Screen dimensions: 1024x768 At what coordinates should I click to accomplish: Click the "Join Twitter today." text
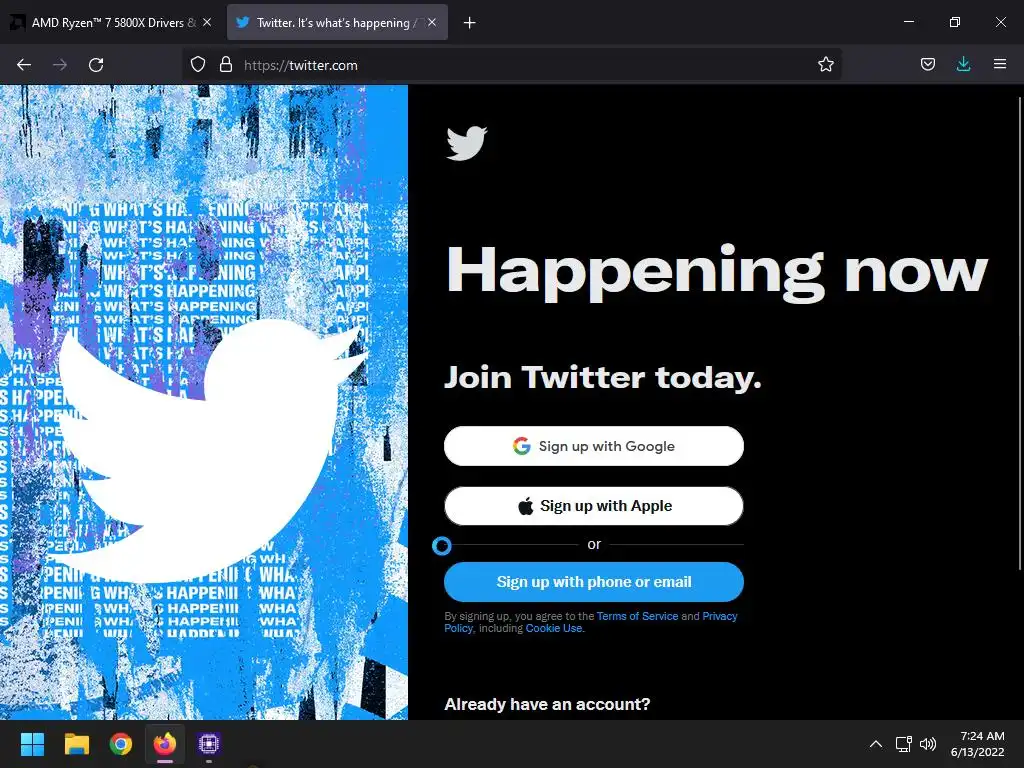click(603, 377)
